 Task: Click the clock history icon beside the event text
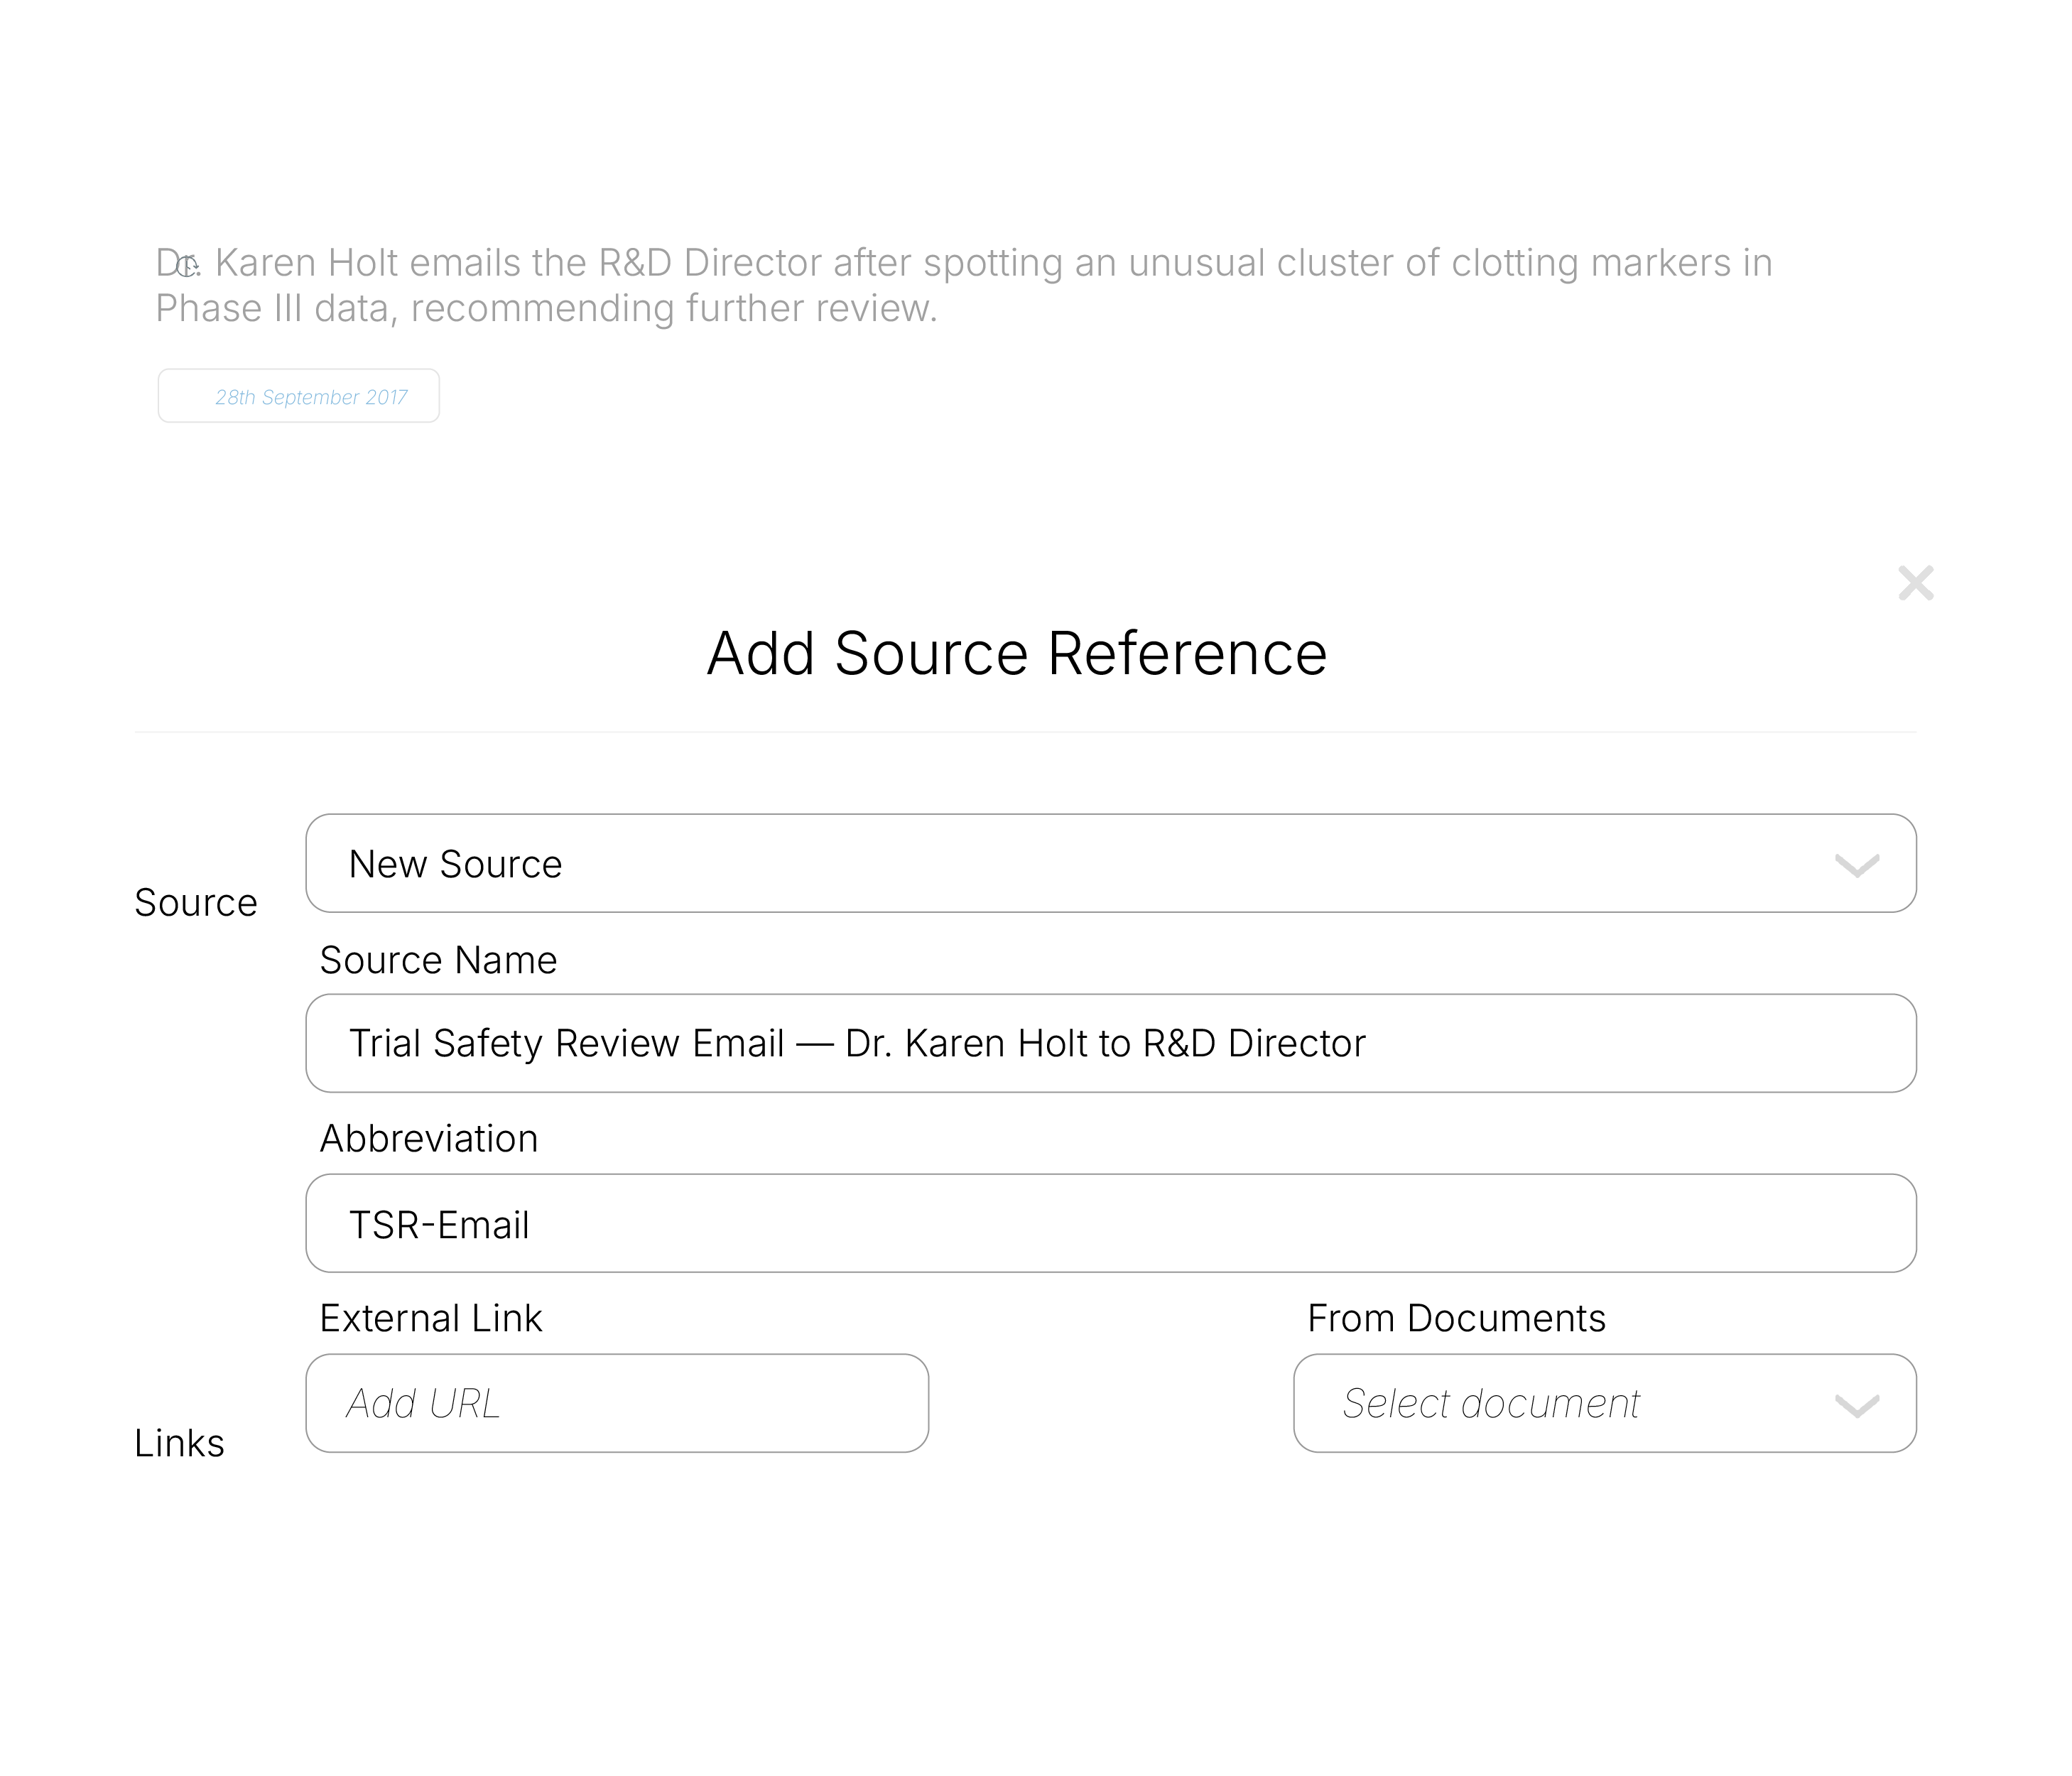(187, 266)
